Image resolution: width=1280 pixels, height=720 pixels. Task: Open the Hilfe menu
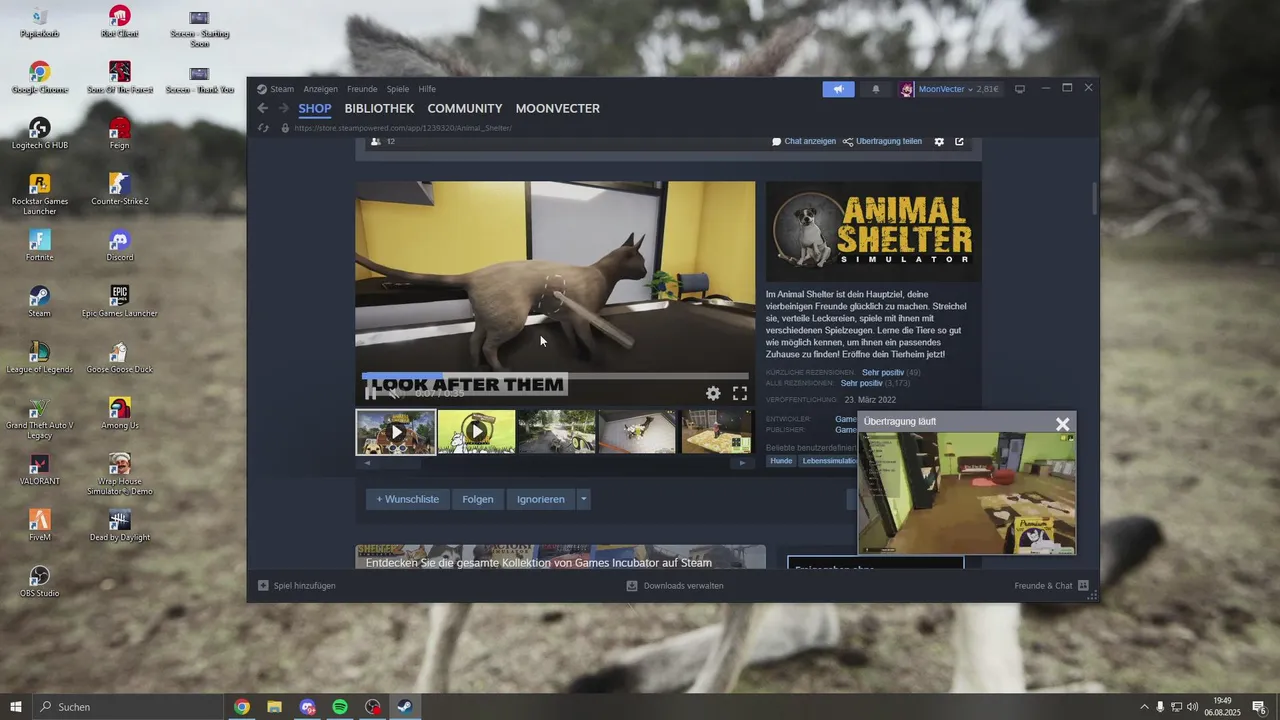point(427,89)
